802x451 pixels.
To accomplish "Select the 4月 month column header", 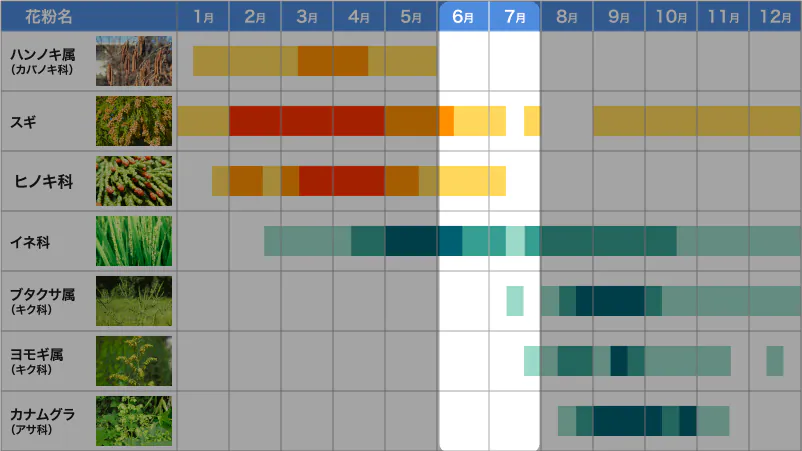I will click(359, 16).
